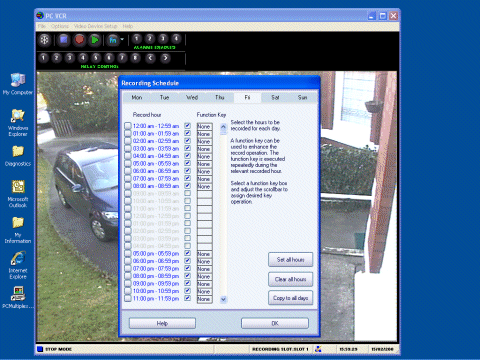480x360 pixels.
Task: Click the square box before 02:00 am - 02:59 am
Action: coord(128,141)
